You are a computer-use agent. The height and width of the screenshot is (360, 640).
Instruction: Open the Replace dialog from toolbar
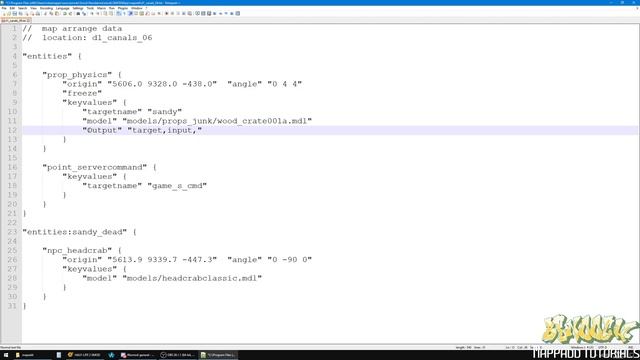coord(84,13)
